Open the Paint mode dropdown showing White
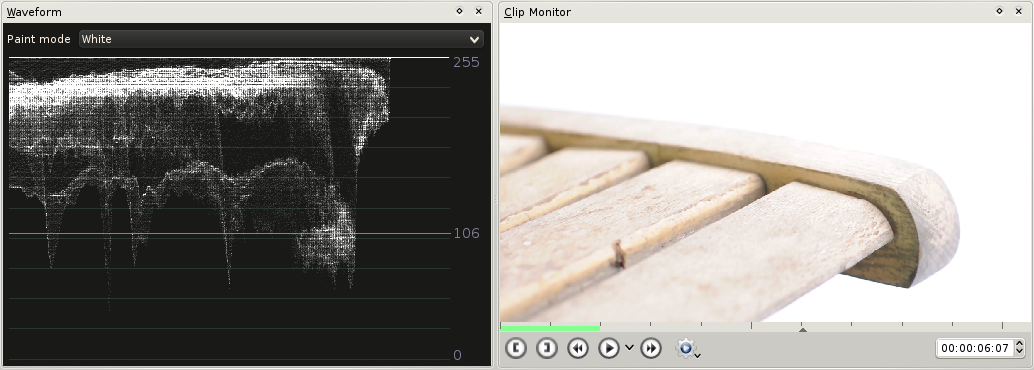Screen dimensions: 1034x370 pos(281,39)
